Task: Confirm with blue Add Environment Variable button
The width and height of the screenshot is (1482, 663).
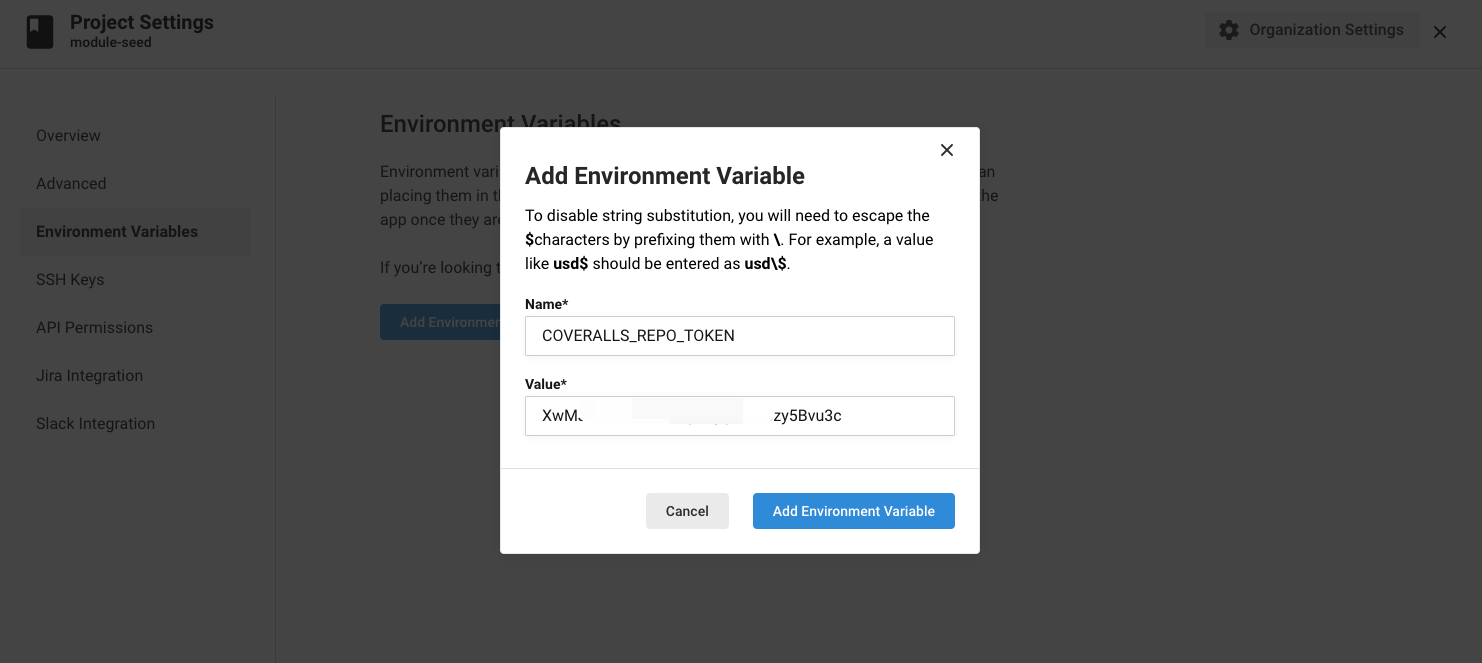Action: pyautogui.click(x=853, y=511)
